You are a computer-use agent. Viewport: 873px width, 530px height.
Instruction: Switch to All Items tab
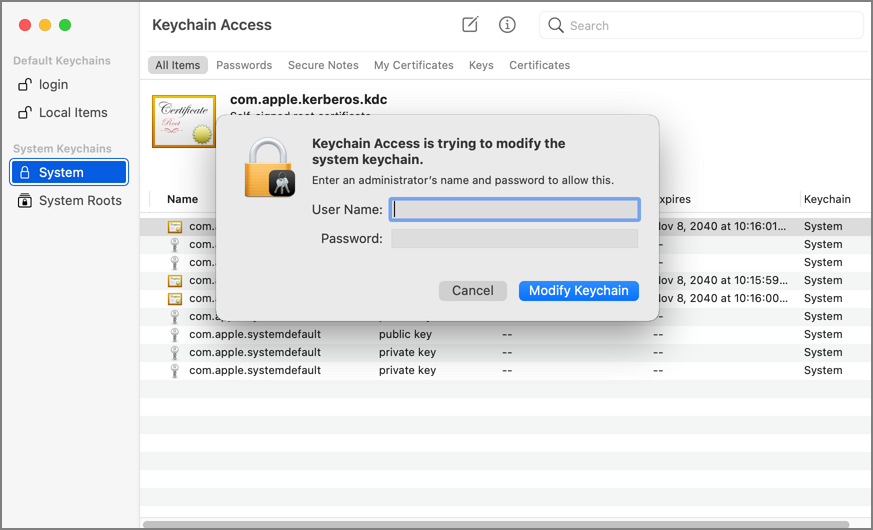[178, 65]
